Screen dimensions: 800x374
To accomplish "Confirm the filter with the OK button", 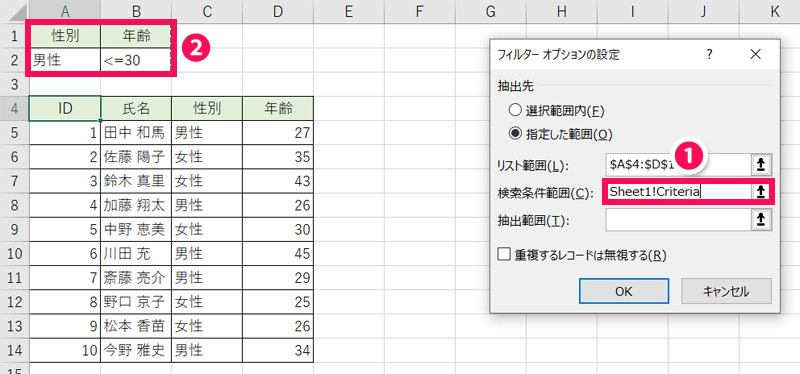I will click(x=623, y=291).
